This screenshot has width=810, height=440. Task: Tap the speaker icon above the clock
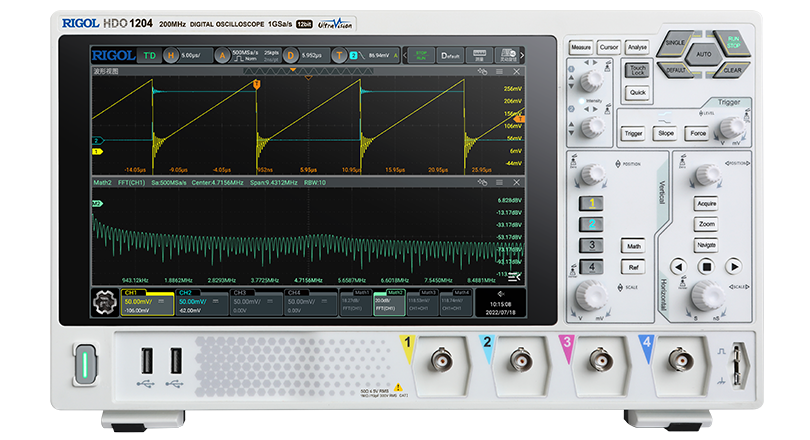pos(501,294)
